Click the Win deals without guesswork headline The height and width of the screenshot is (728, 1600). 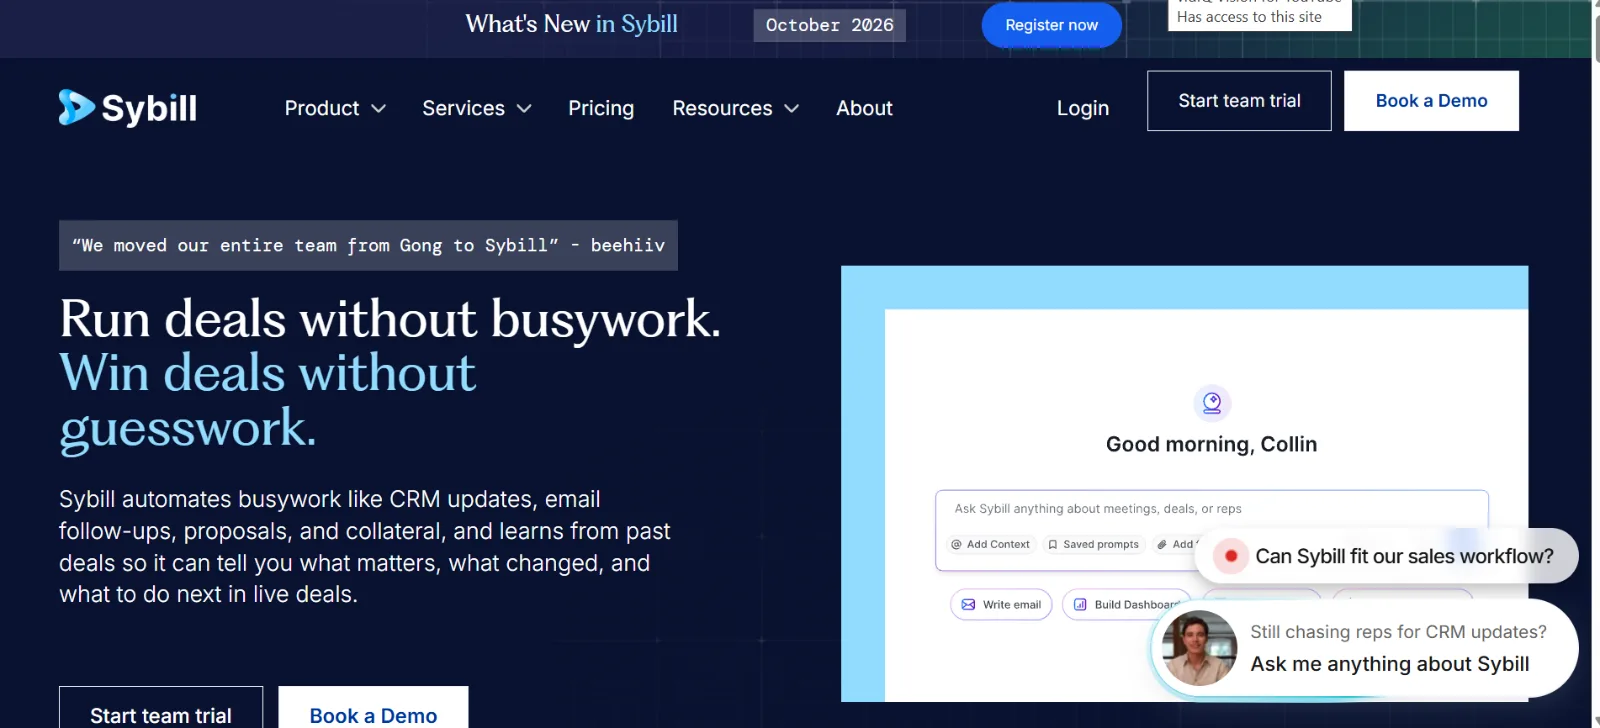click(267, 400)
